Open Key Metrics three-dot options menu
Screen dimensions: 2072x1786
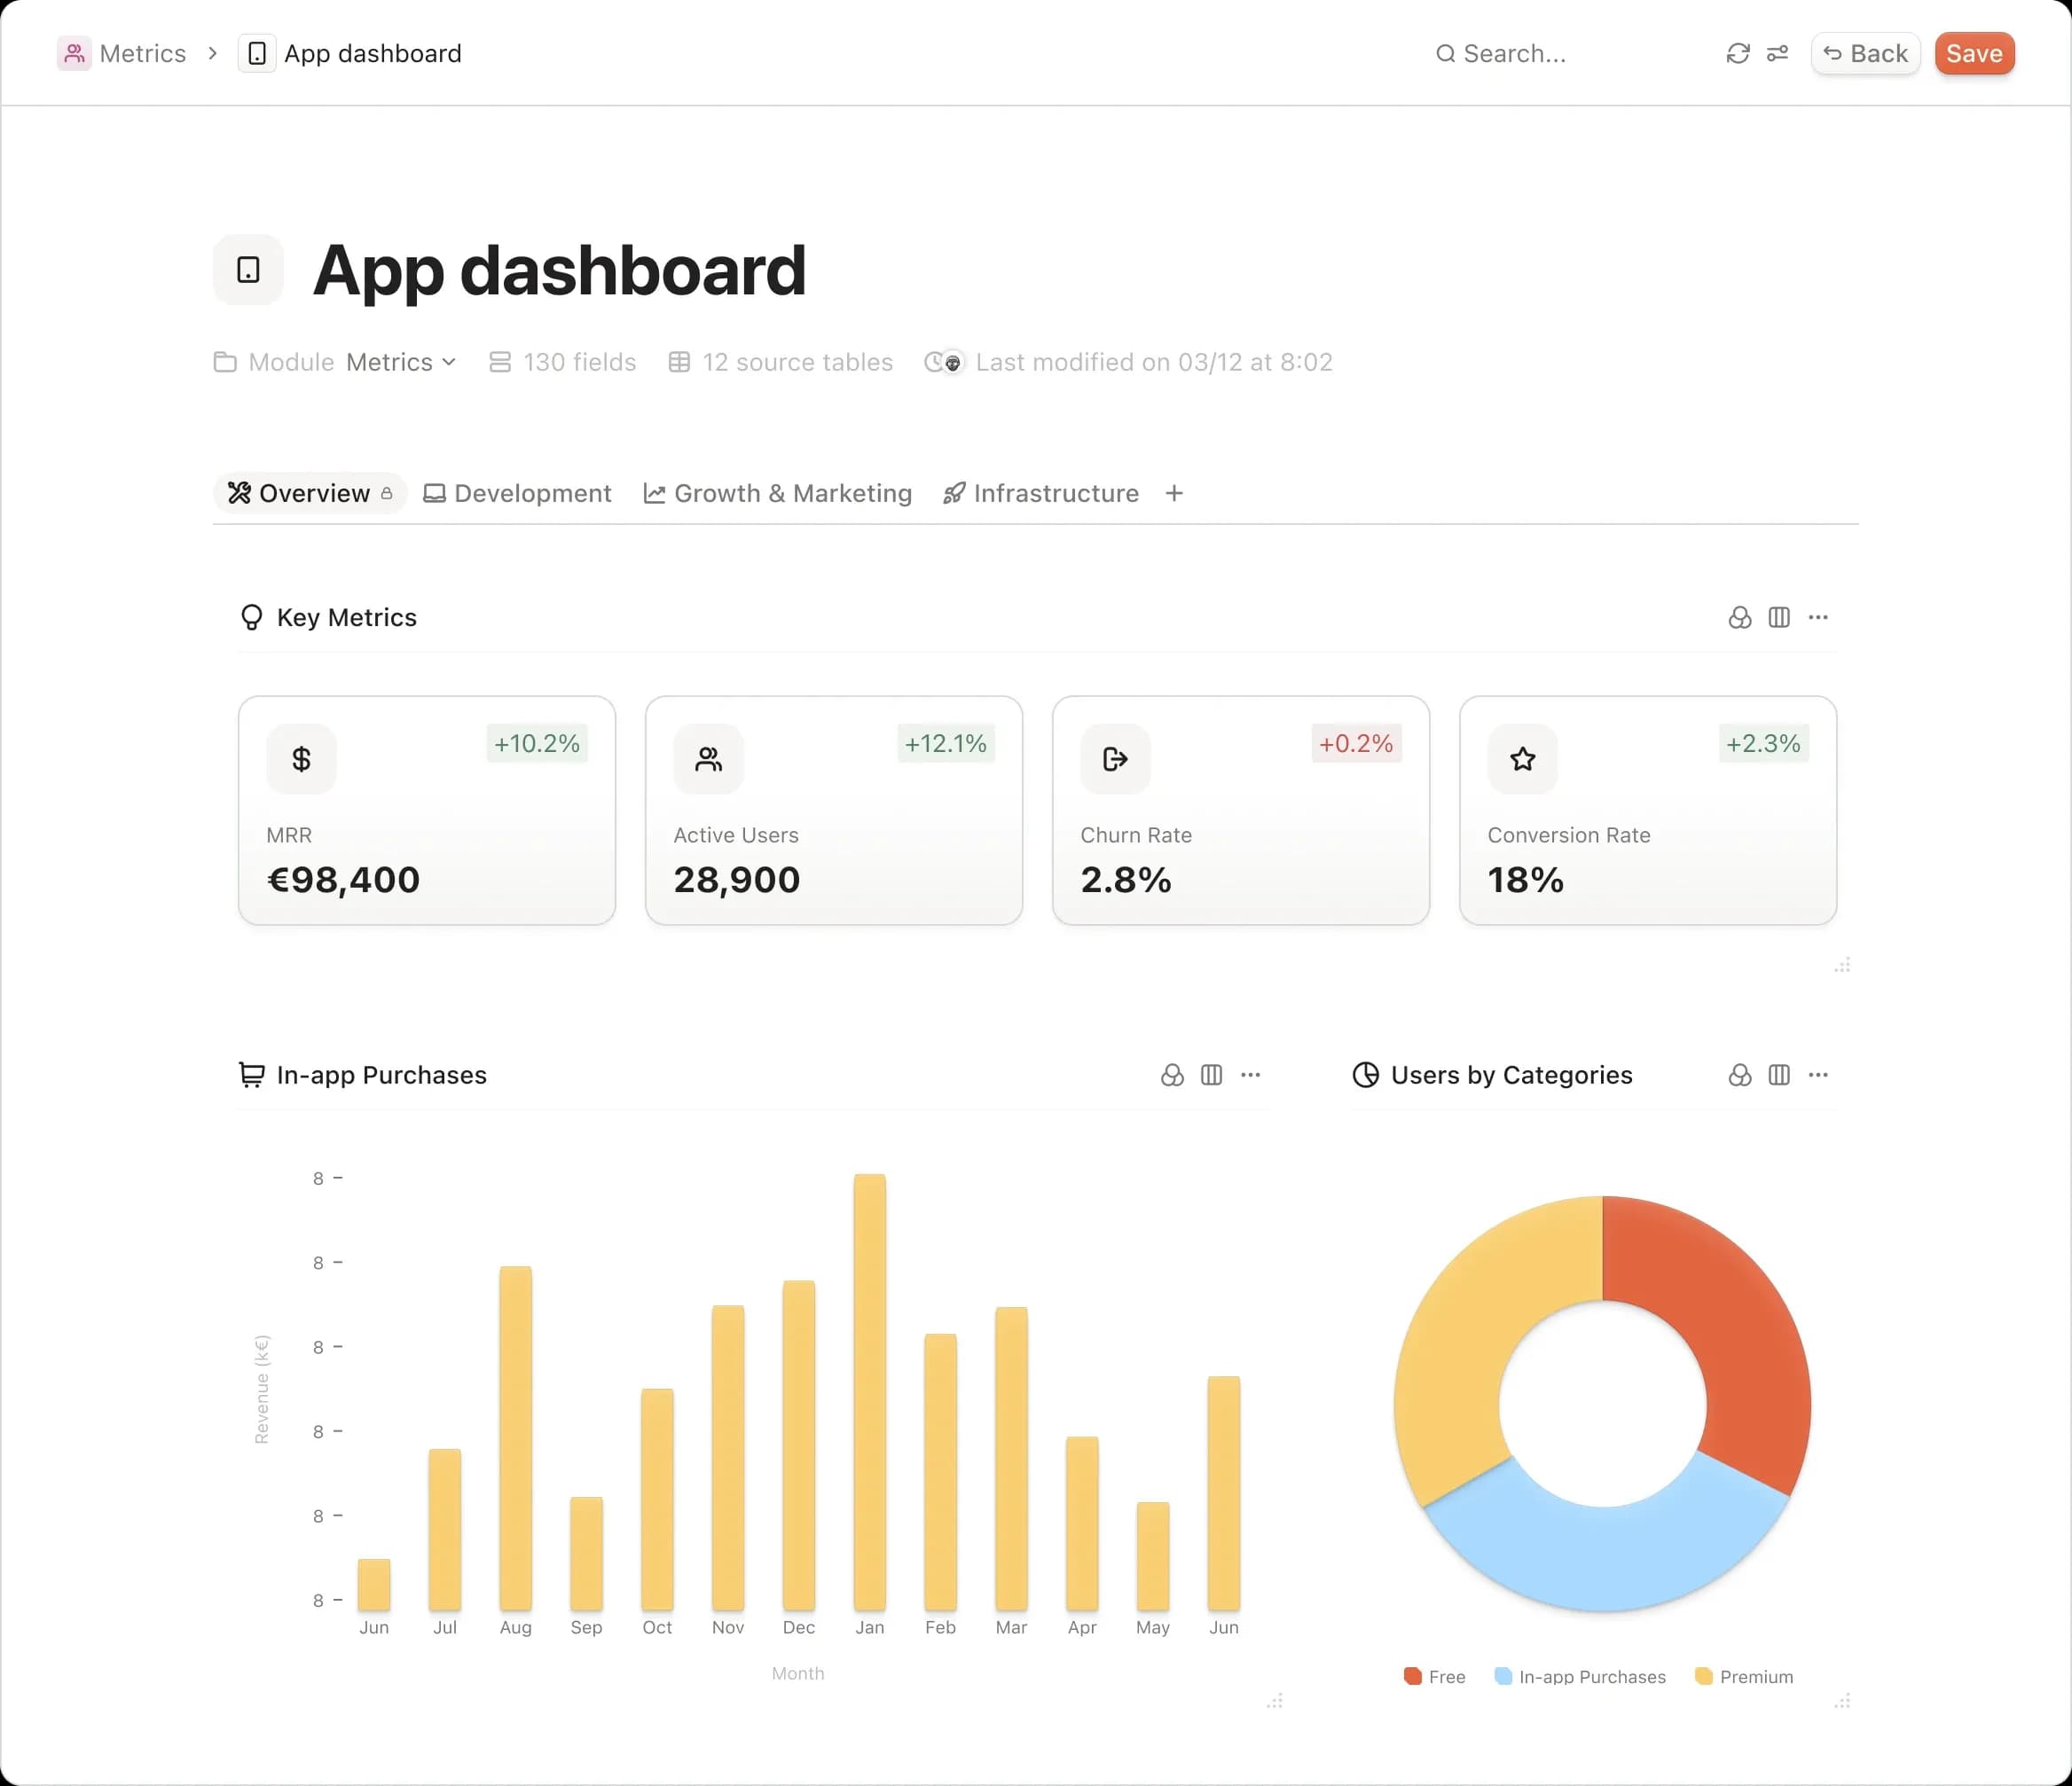pos(1818,617)
